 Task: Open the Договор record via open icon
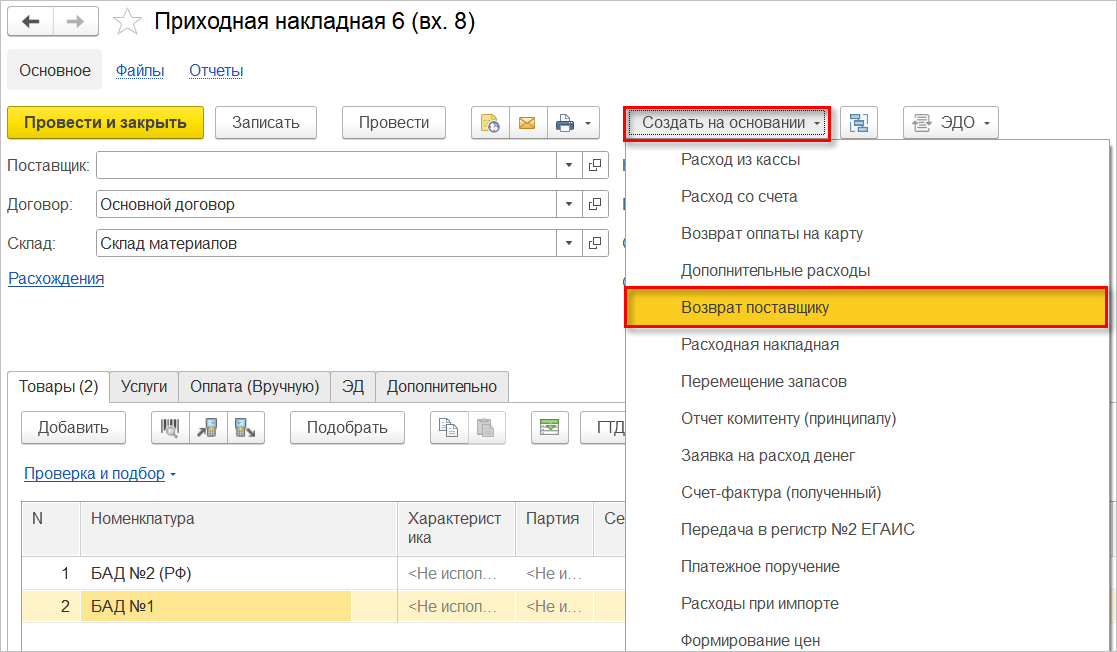click(x=595, y=204)
